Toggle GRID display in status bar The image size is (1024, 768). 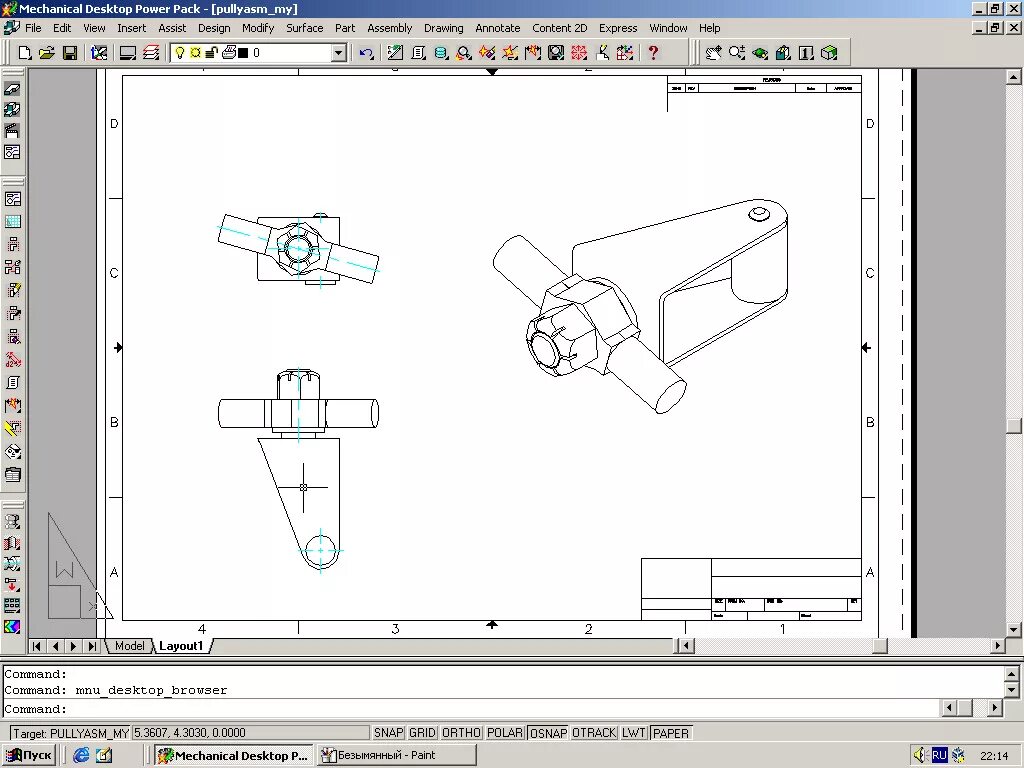coord(422,733)
